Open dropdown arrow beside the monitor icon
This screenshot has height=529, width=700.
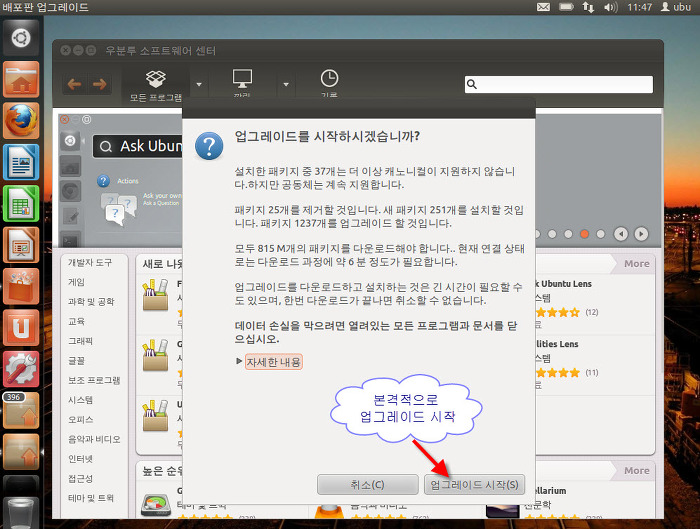(286, 84)
